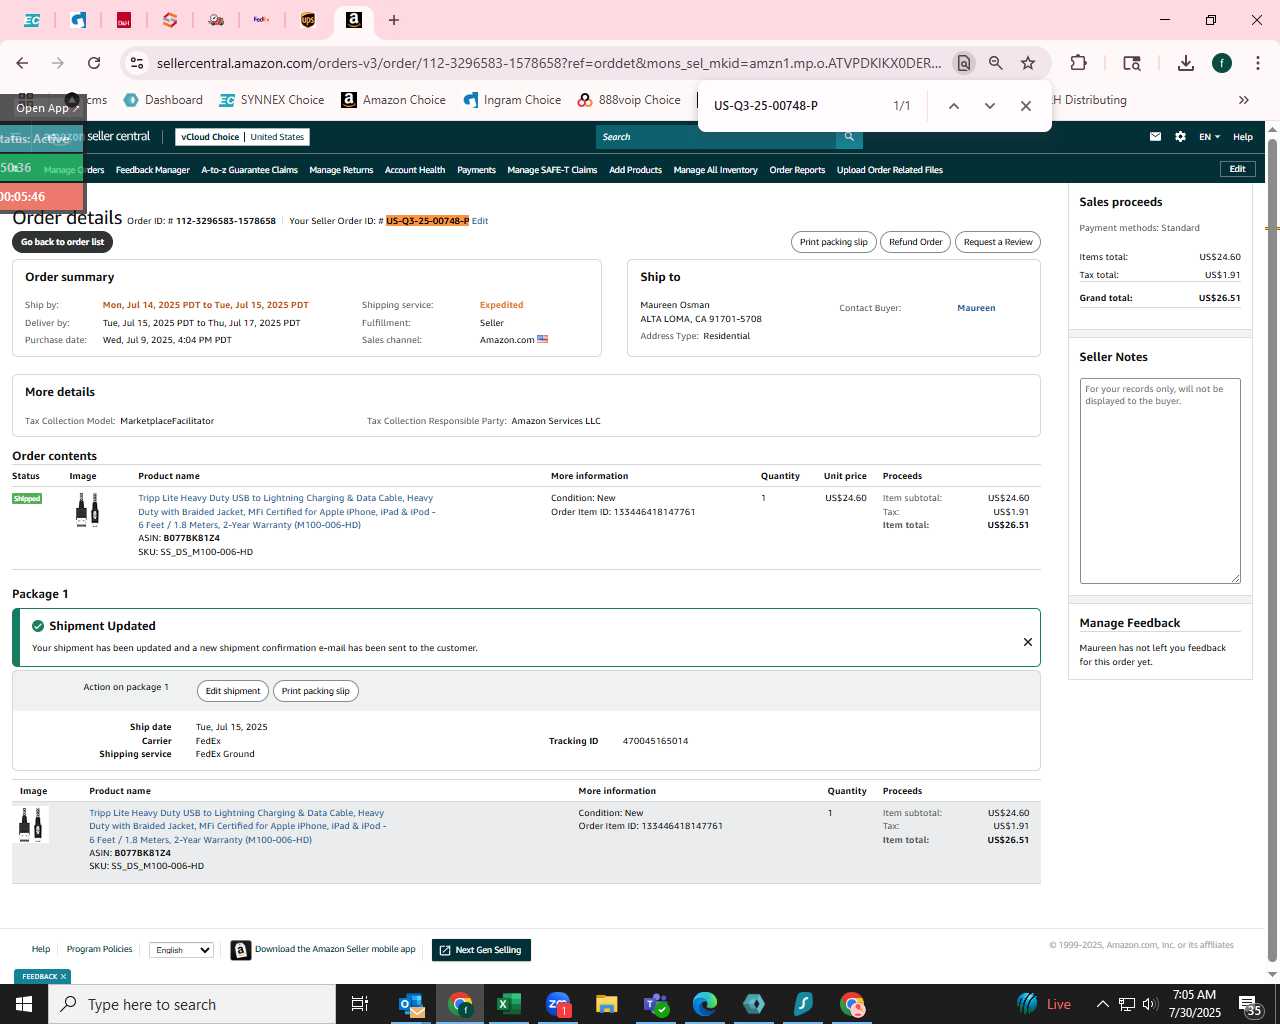Click the page vertical scrollbar
1280x1024 pixels.
(1272, 548)
